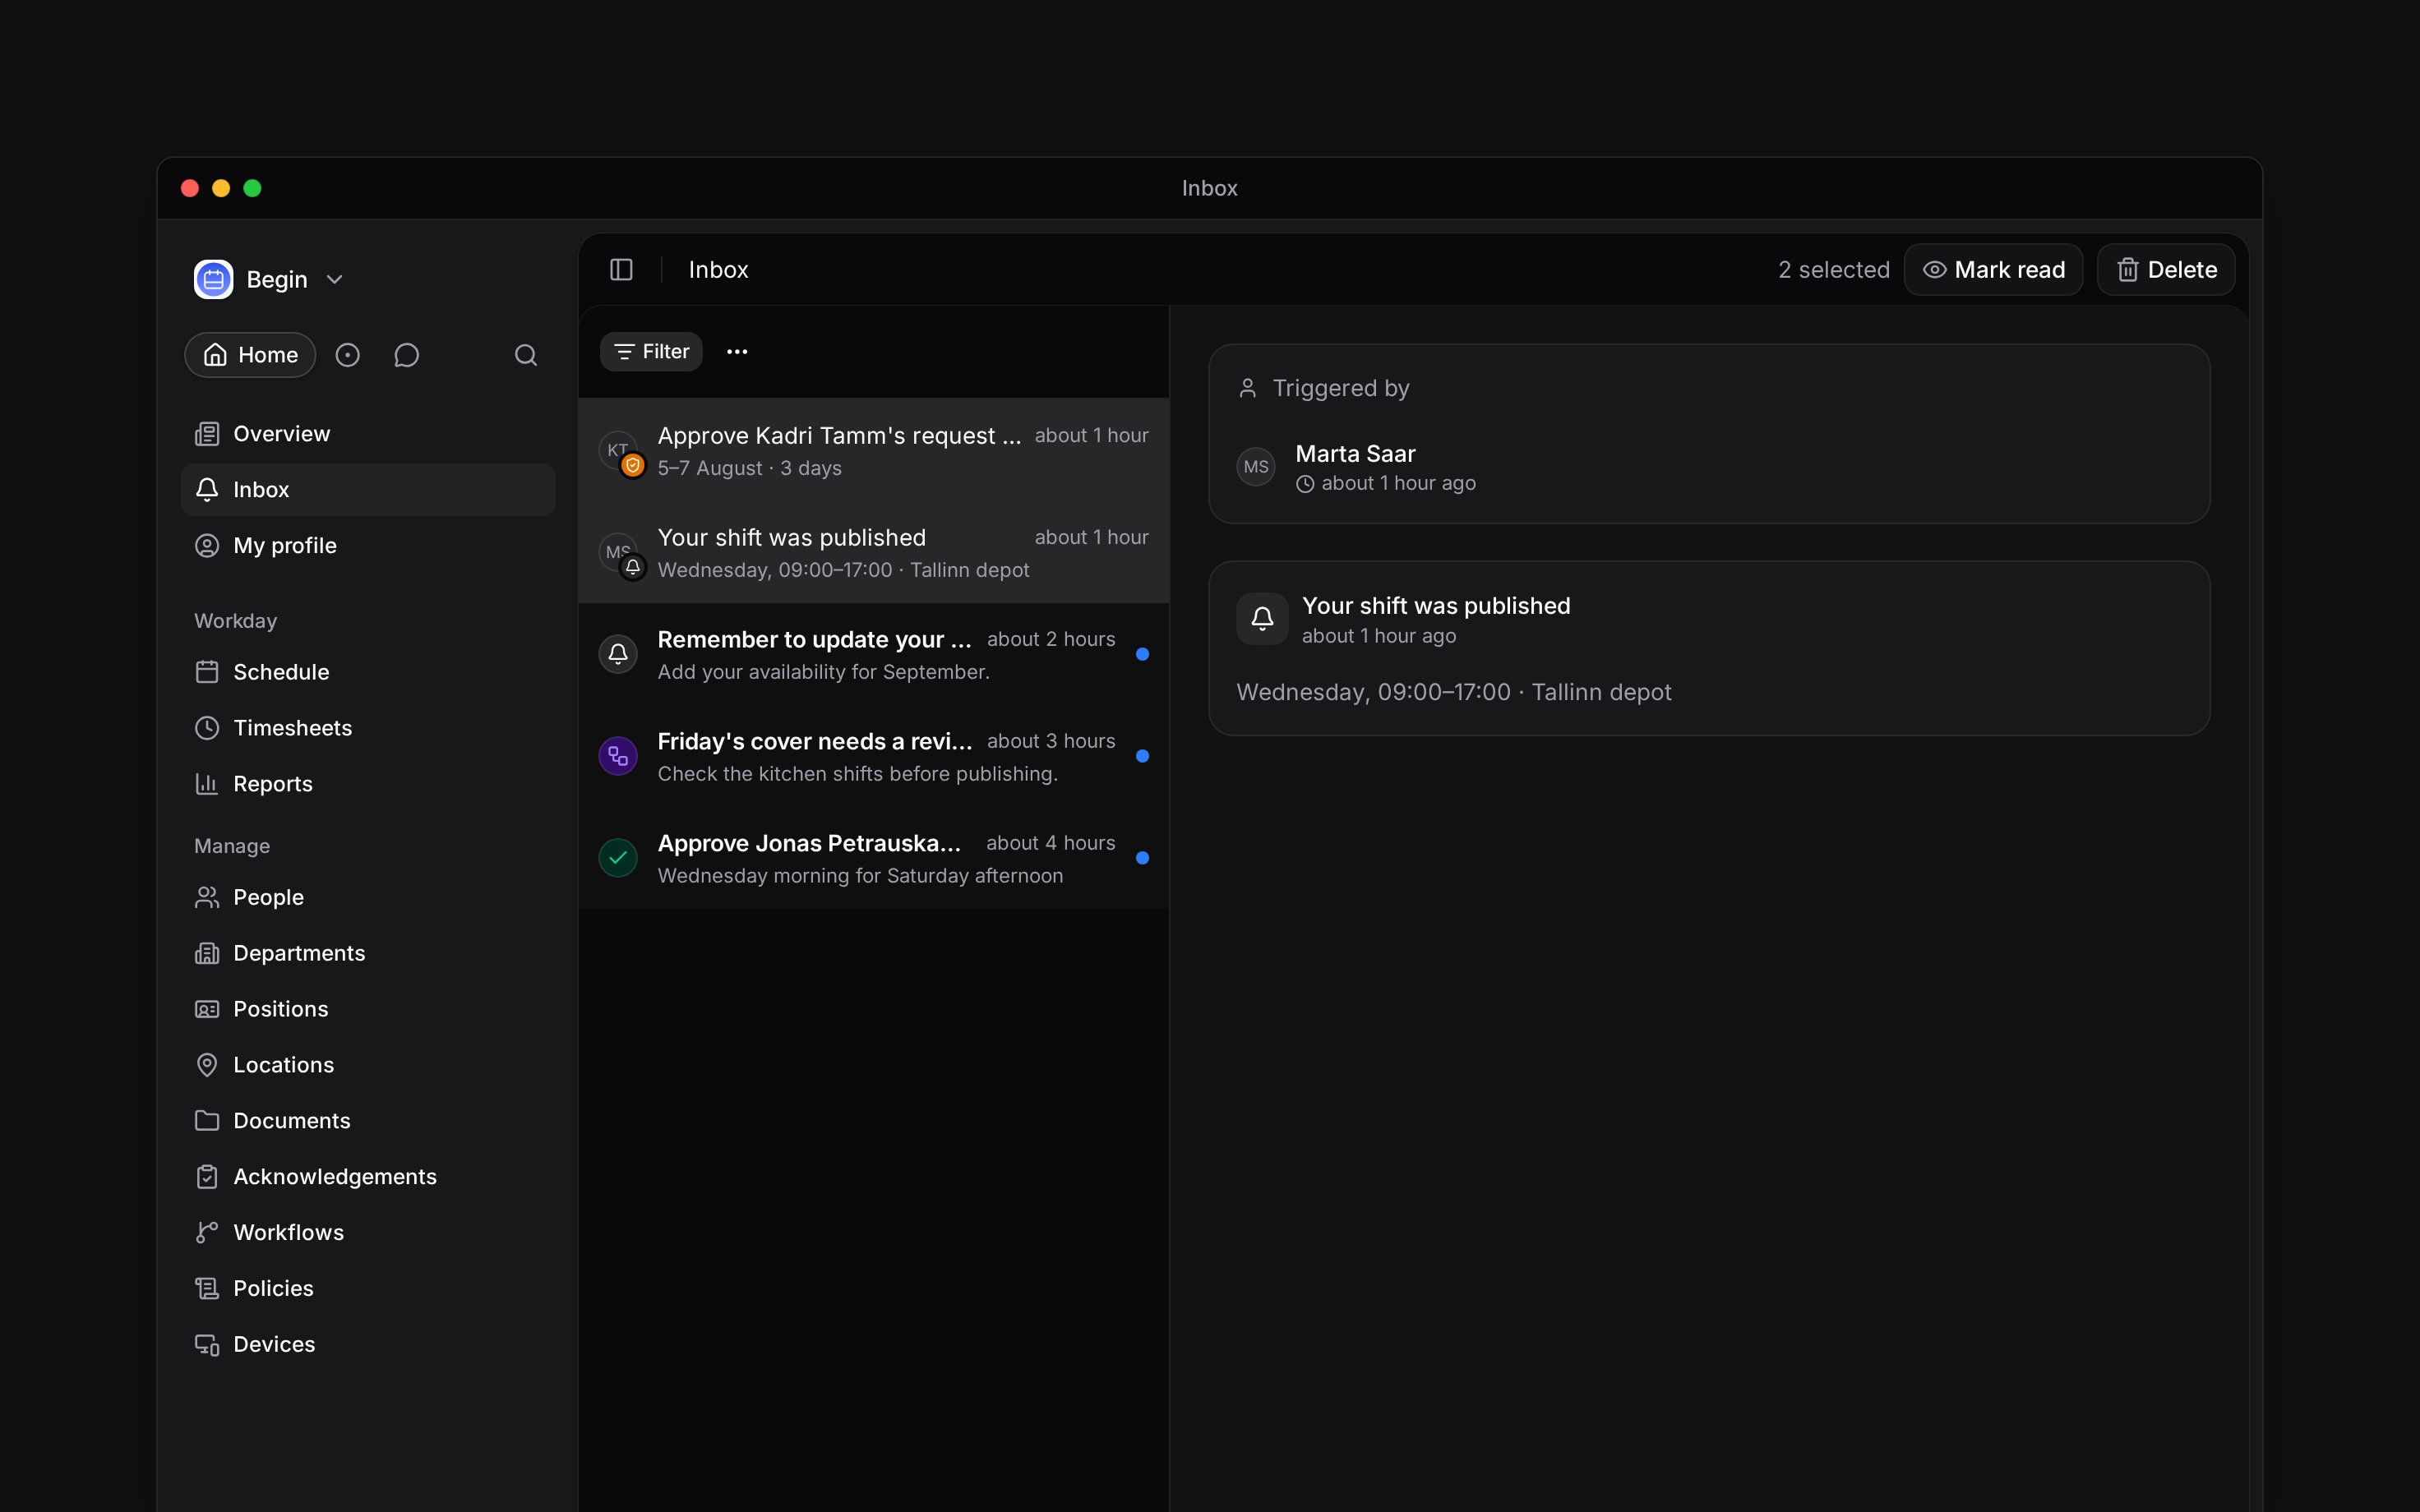Click the Departments building icon
The image size is (2420, 1512).
coord(207,953)
